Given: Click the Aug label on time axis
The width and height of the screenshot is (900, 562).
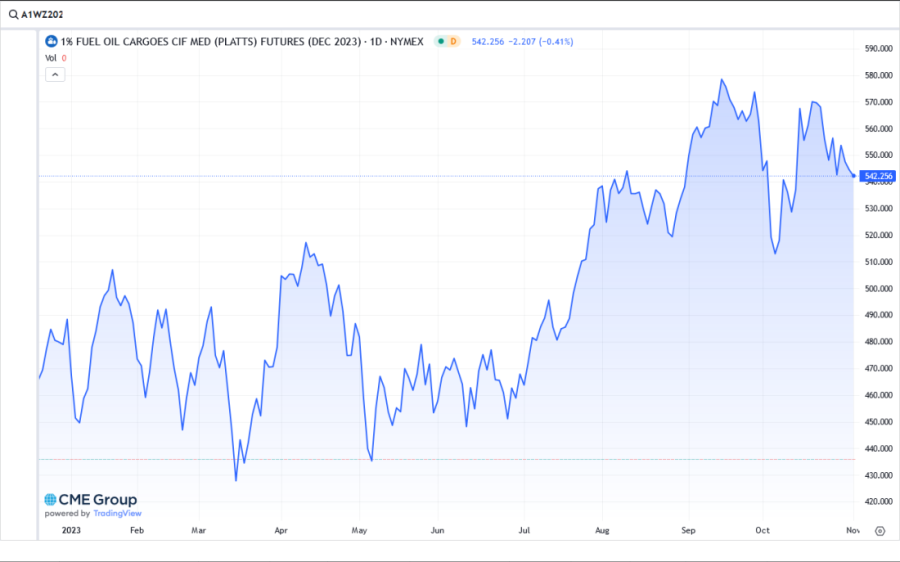Looking at the screenshot, I should click(602, 531).
